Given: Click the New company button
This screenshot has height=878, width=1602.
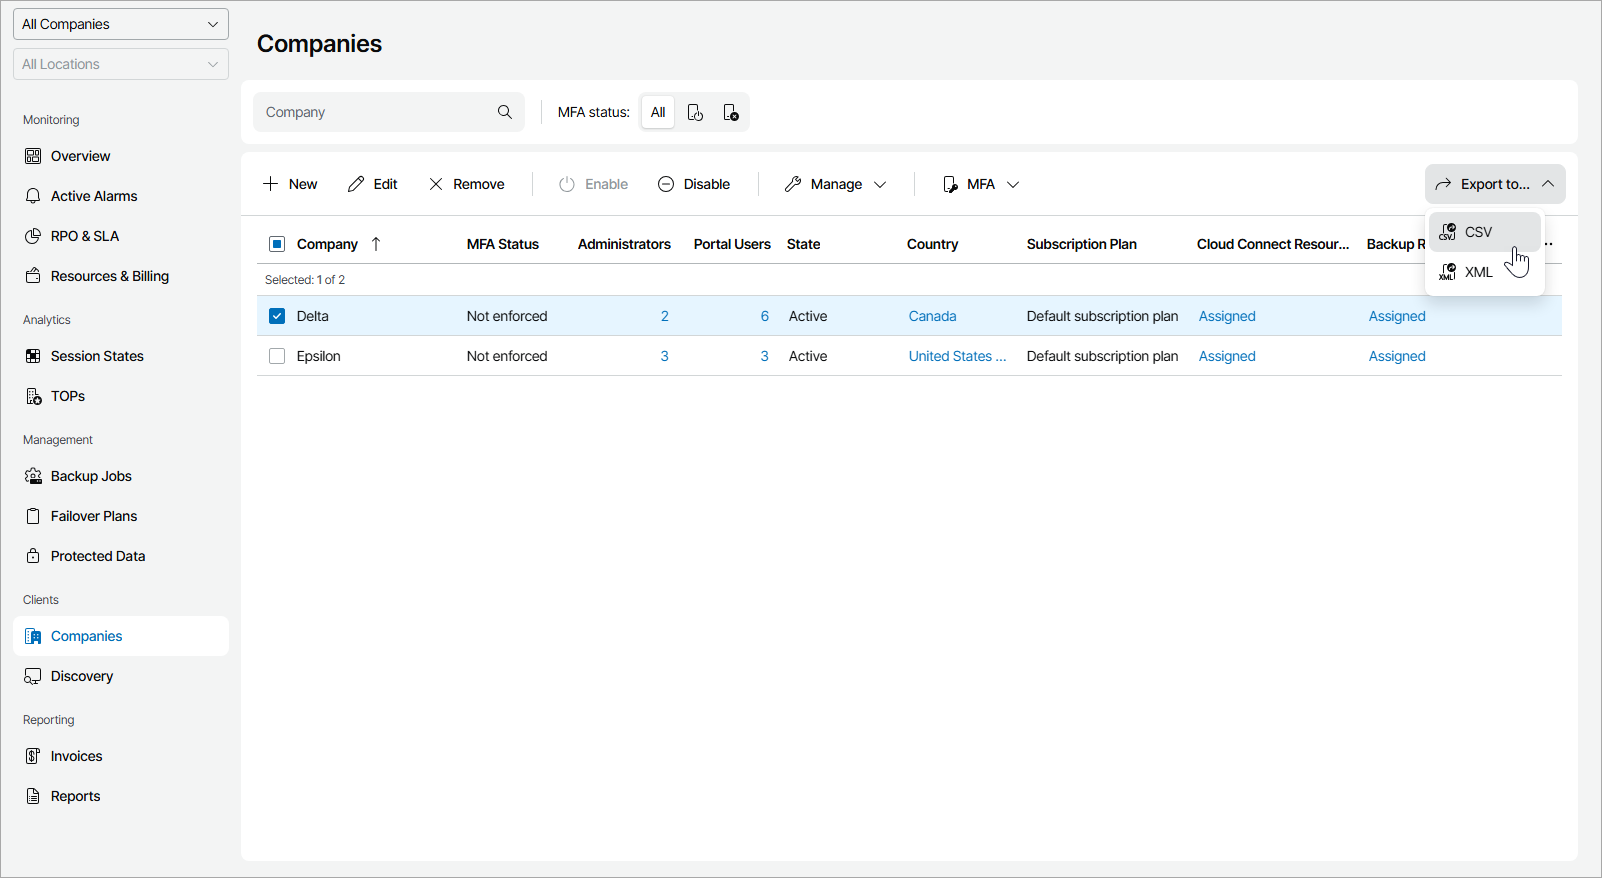Looking at the screenshot, I should (290, 184).
